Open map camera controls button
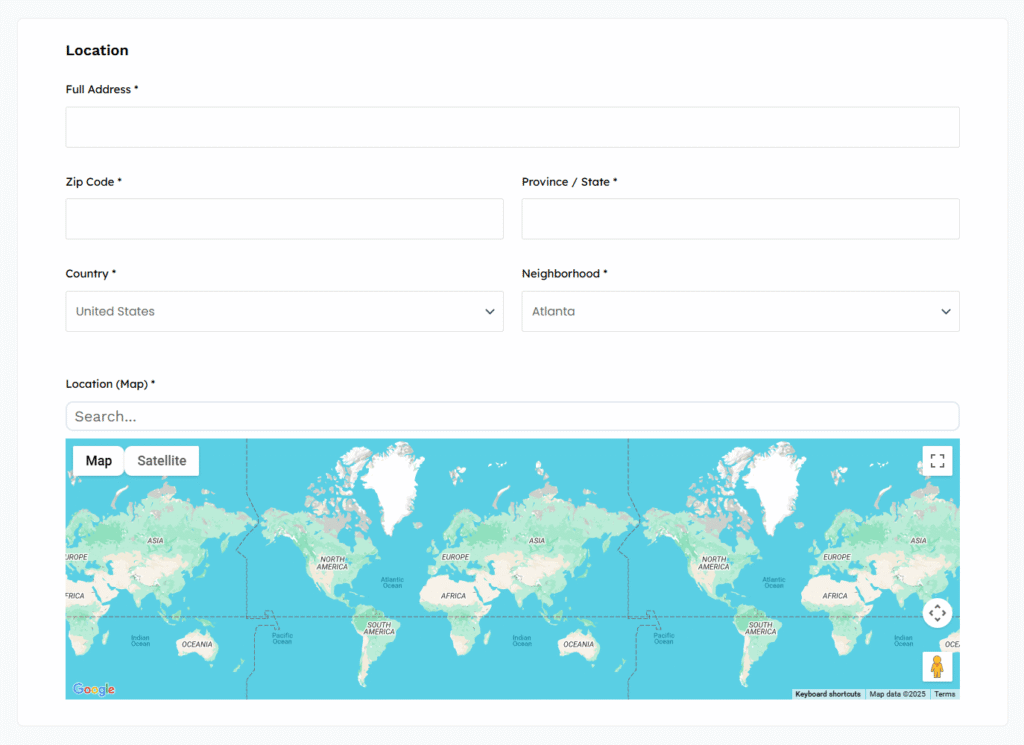 937,613
